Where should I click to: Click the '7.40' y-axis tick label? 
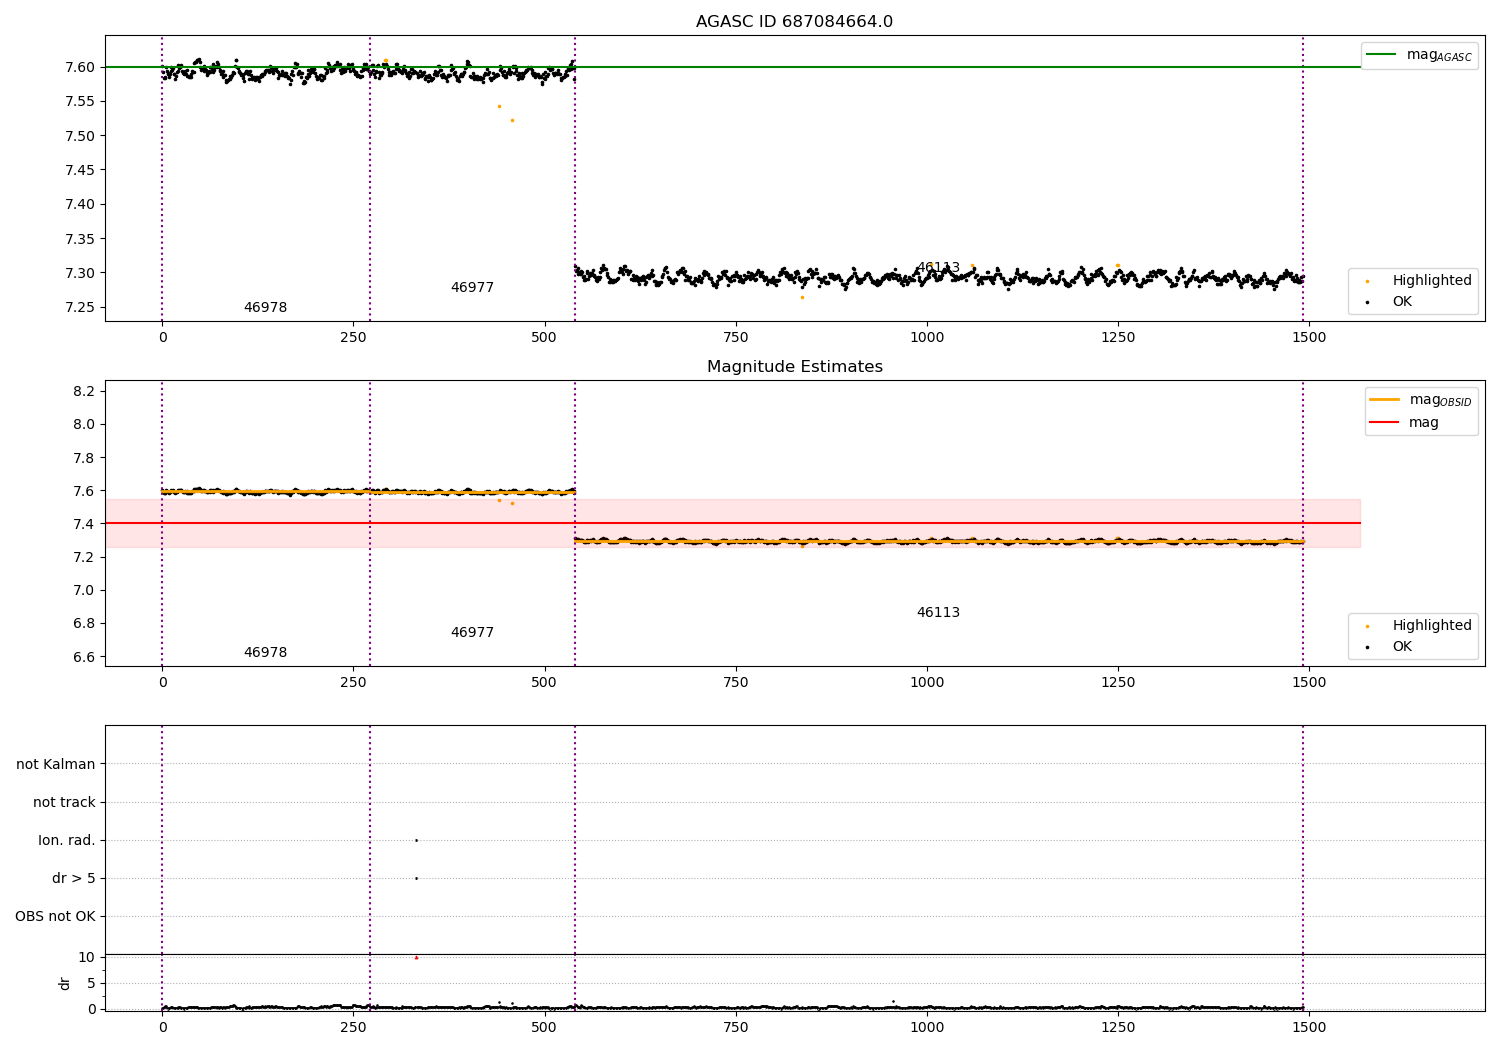(x=80, y=205)
